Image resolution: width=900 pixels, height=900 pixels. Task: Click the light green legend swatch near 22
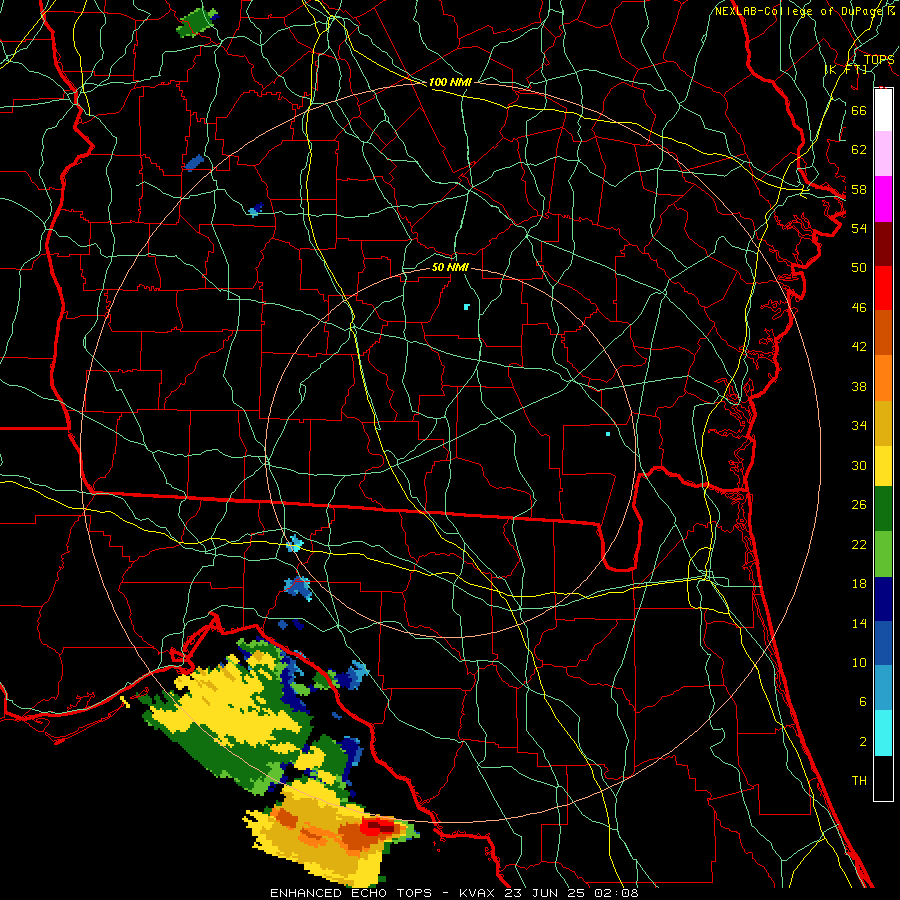click(883, 554)
